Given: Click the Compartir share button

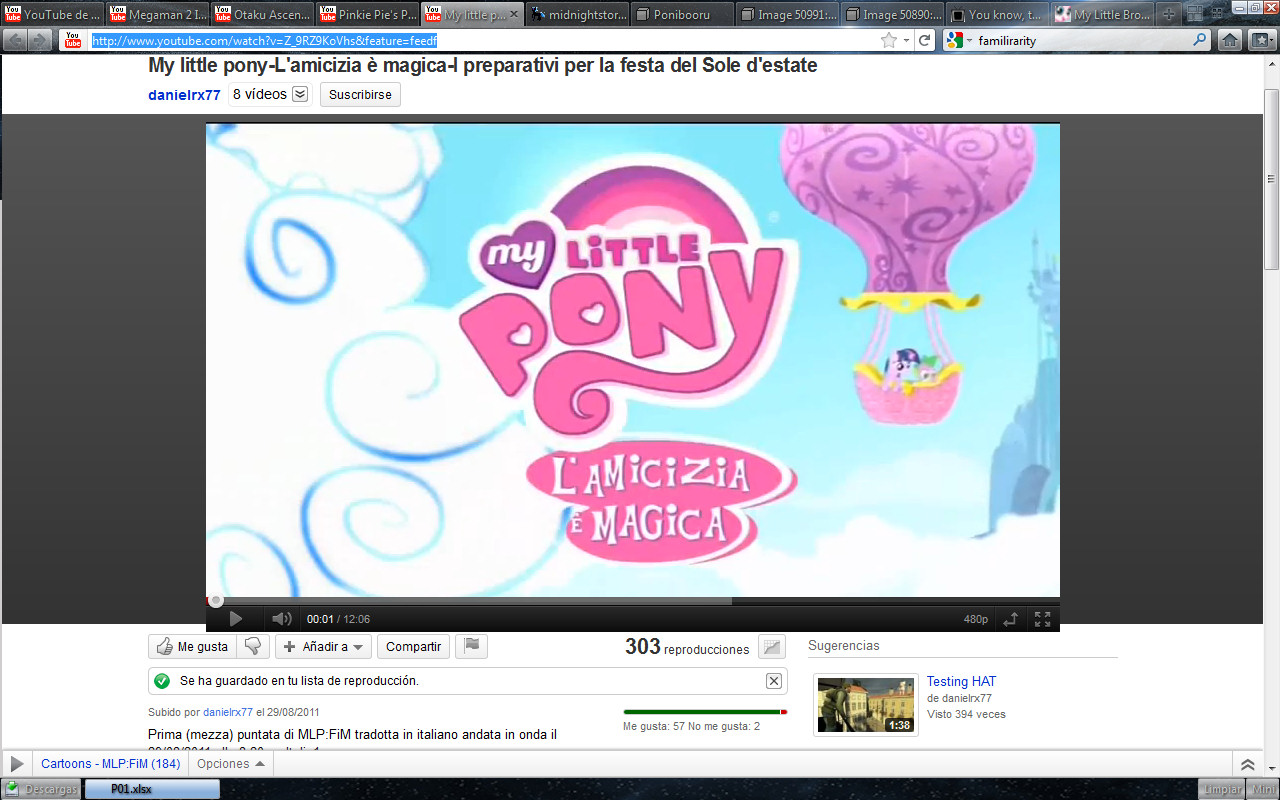Looking at the screenshot, I should (x=414, y=647).
